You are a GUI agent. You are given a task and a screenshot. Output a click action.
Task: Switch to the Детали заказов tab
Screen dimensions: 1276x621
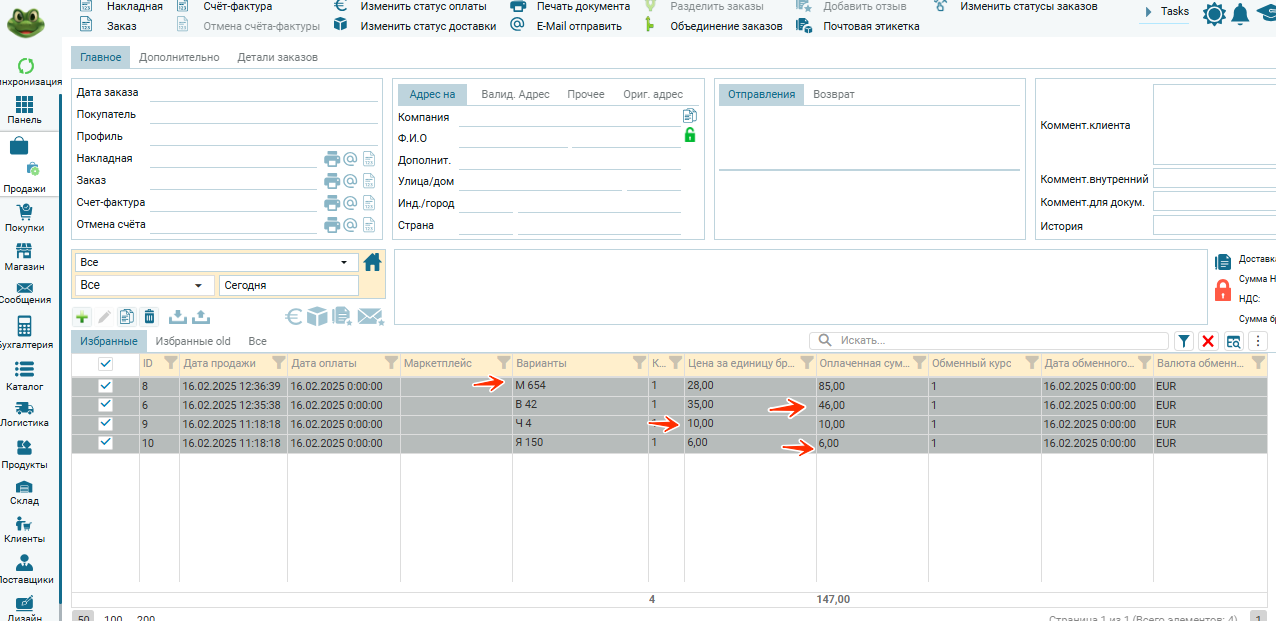click(277, 57)
